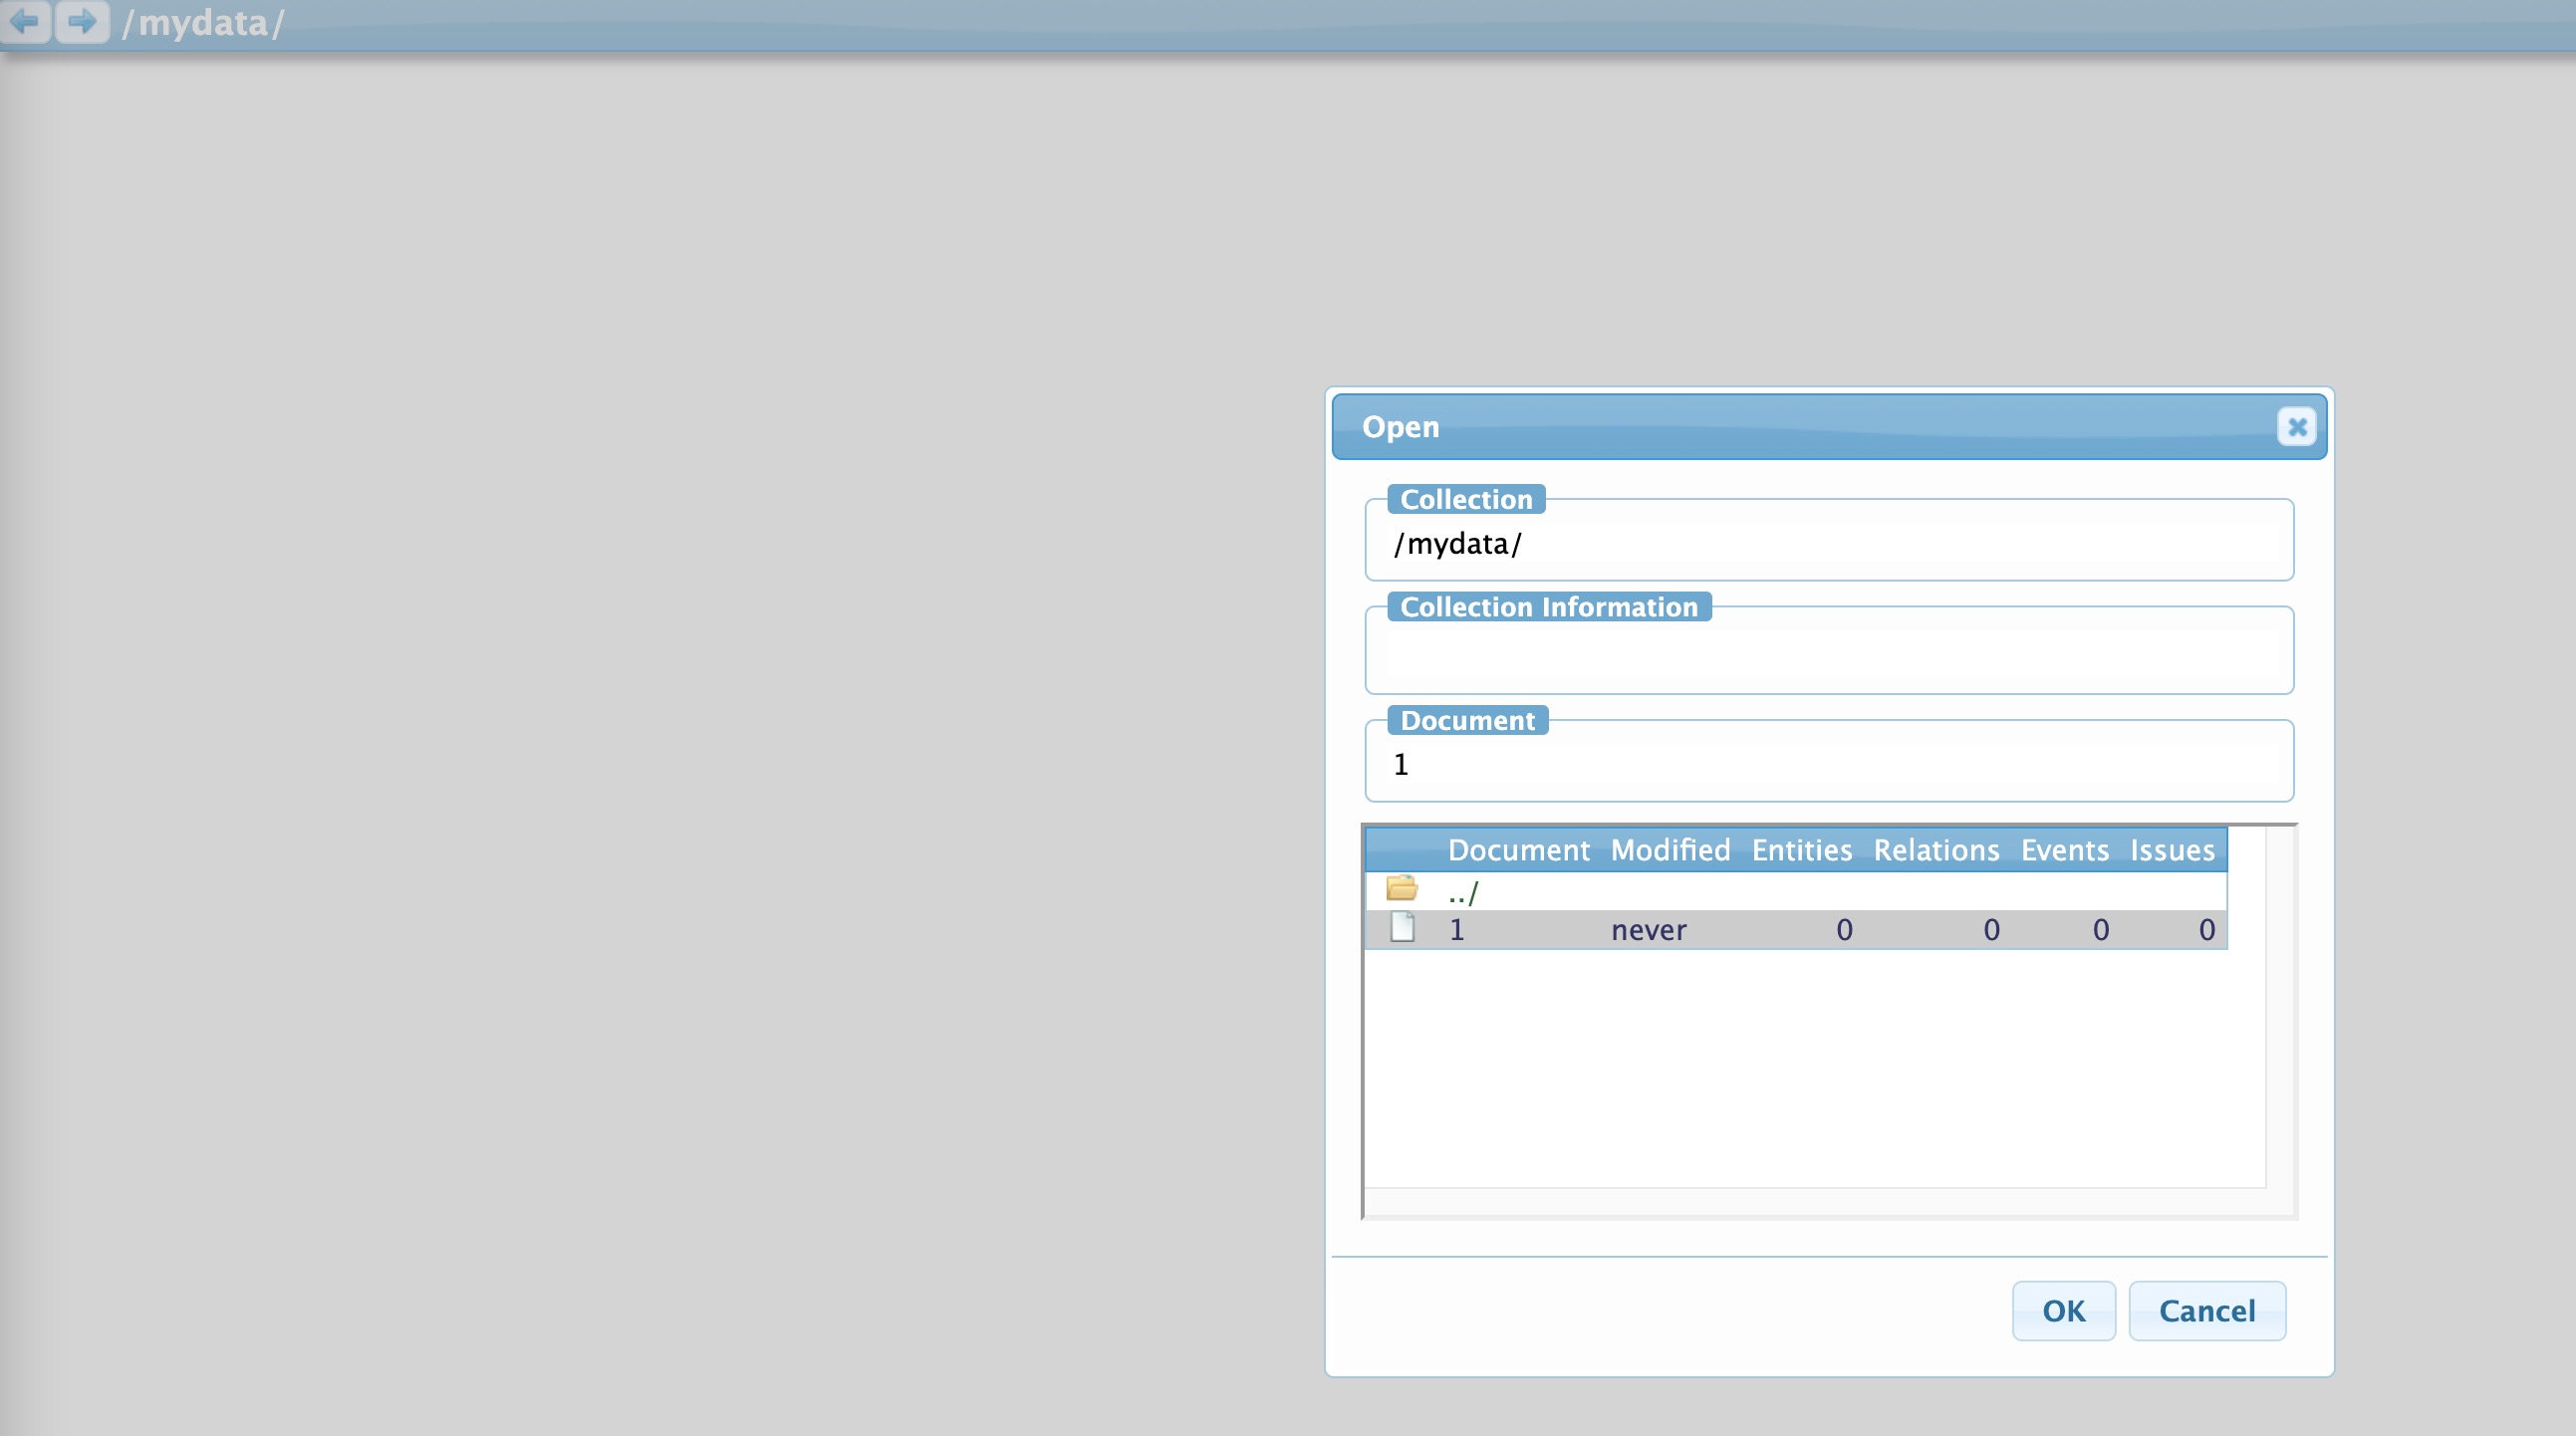Focus the Collection path input field
The width and height of the screenshot is (2576, 1436).
point(1828,544)
